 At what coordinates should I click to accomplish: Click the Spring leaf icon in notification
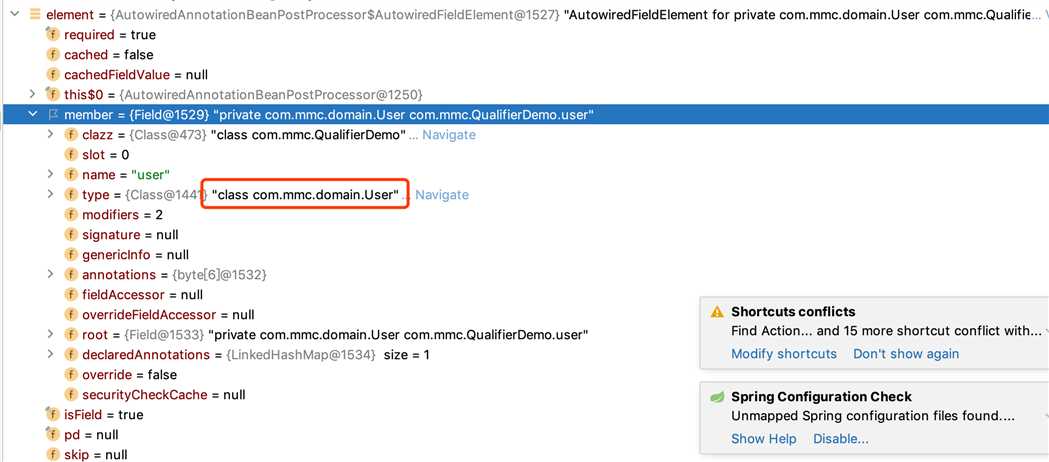717,396
